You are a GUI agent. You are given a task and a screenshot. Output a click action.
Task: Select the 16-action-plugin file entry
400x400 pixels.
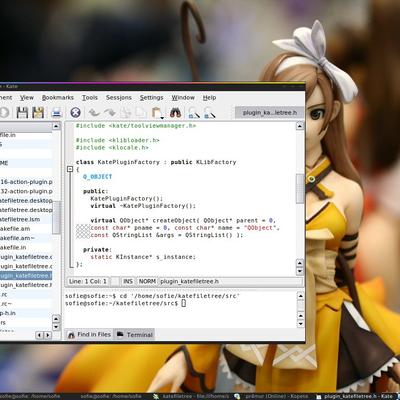tap(26, 182)
